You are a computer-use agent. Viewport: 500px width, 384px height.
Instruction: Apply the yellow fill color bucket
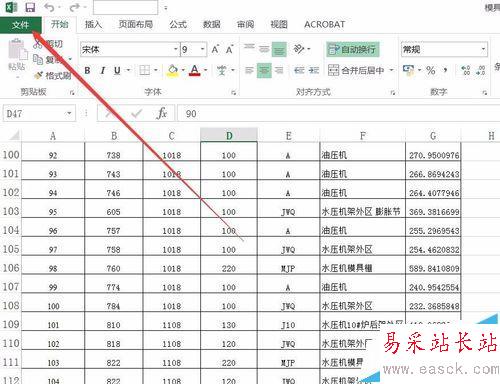click(172, 70)
